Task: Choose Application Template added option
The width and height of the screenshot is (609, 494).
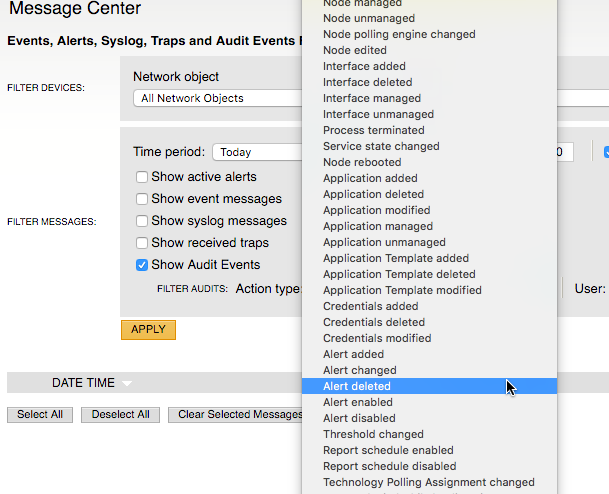Action: click(429, 258)
